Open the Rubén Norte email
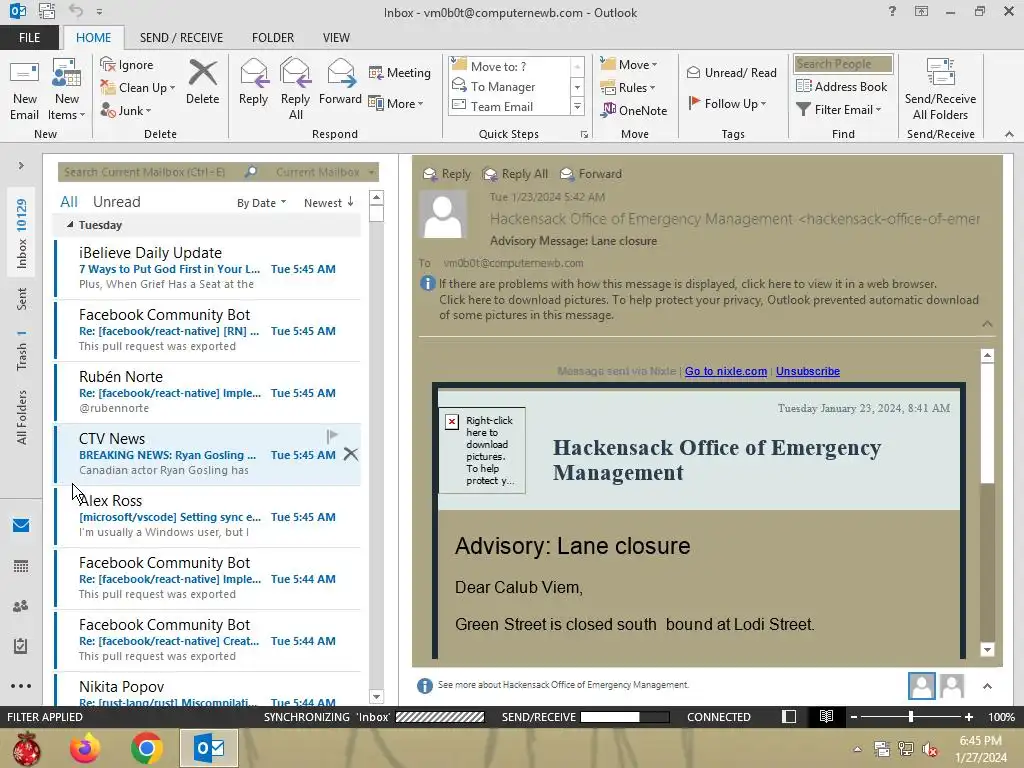Viewport: 1024px width, 768px height. click(208, 392)
